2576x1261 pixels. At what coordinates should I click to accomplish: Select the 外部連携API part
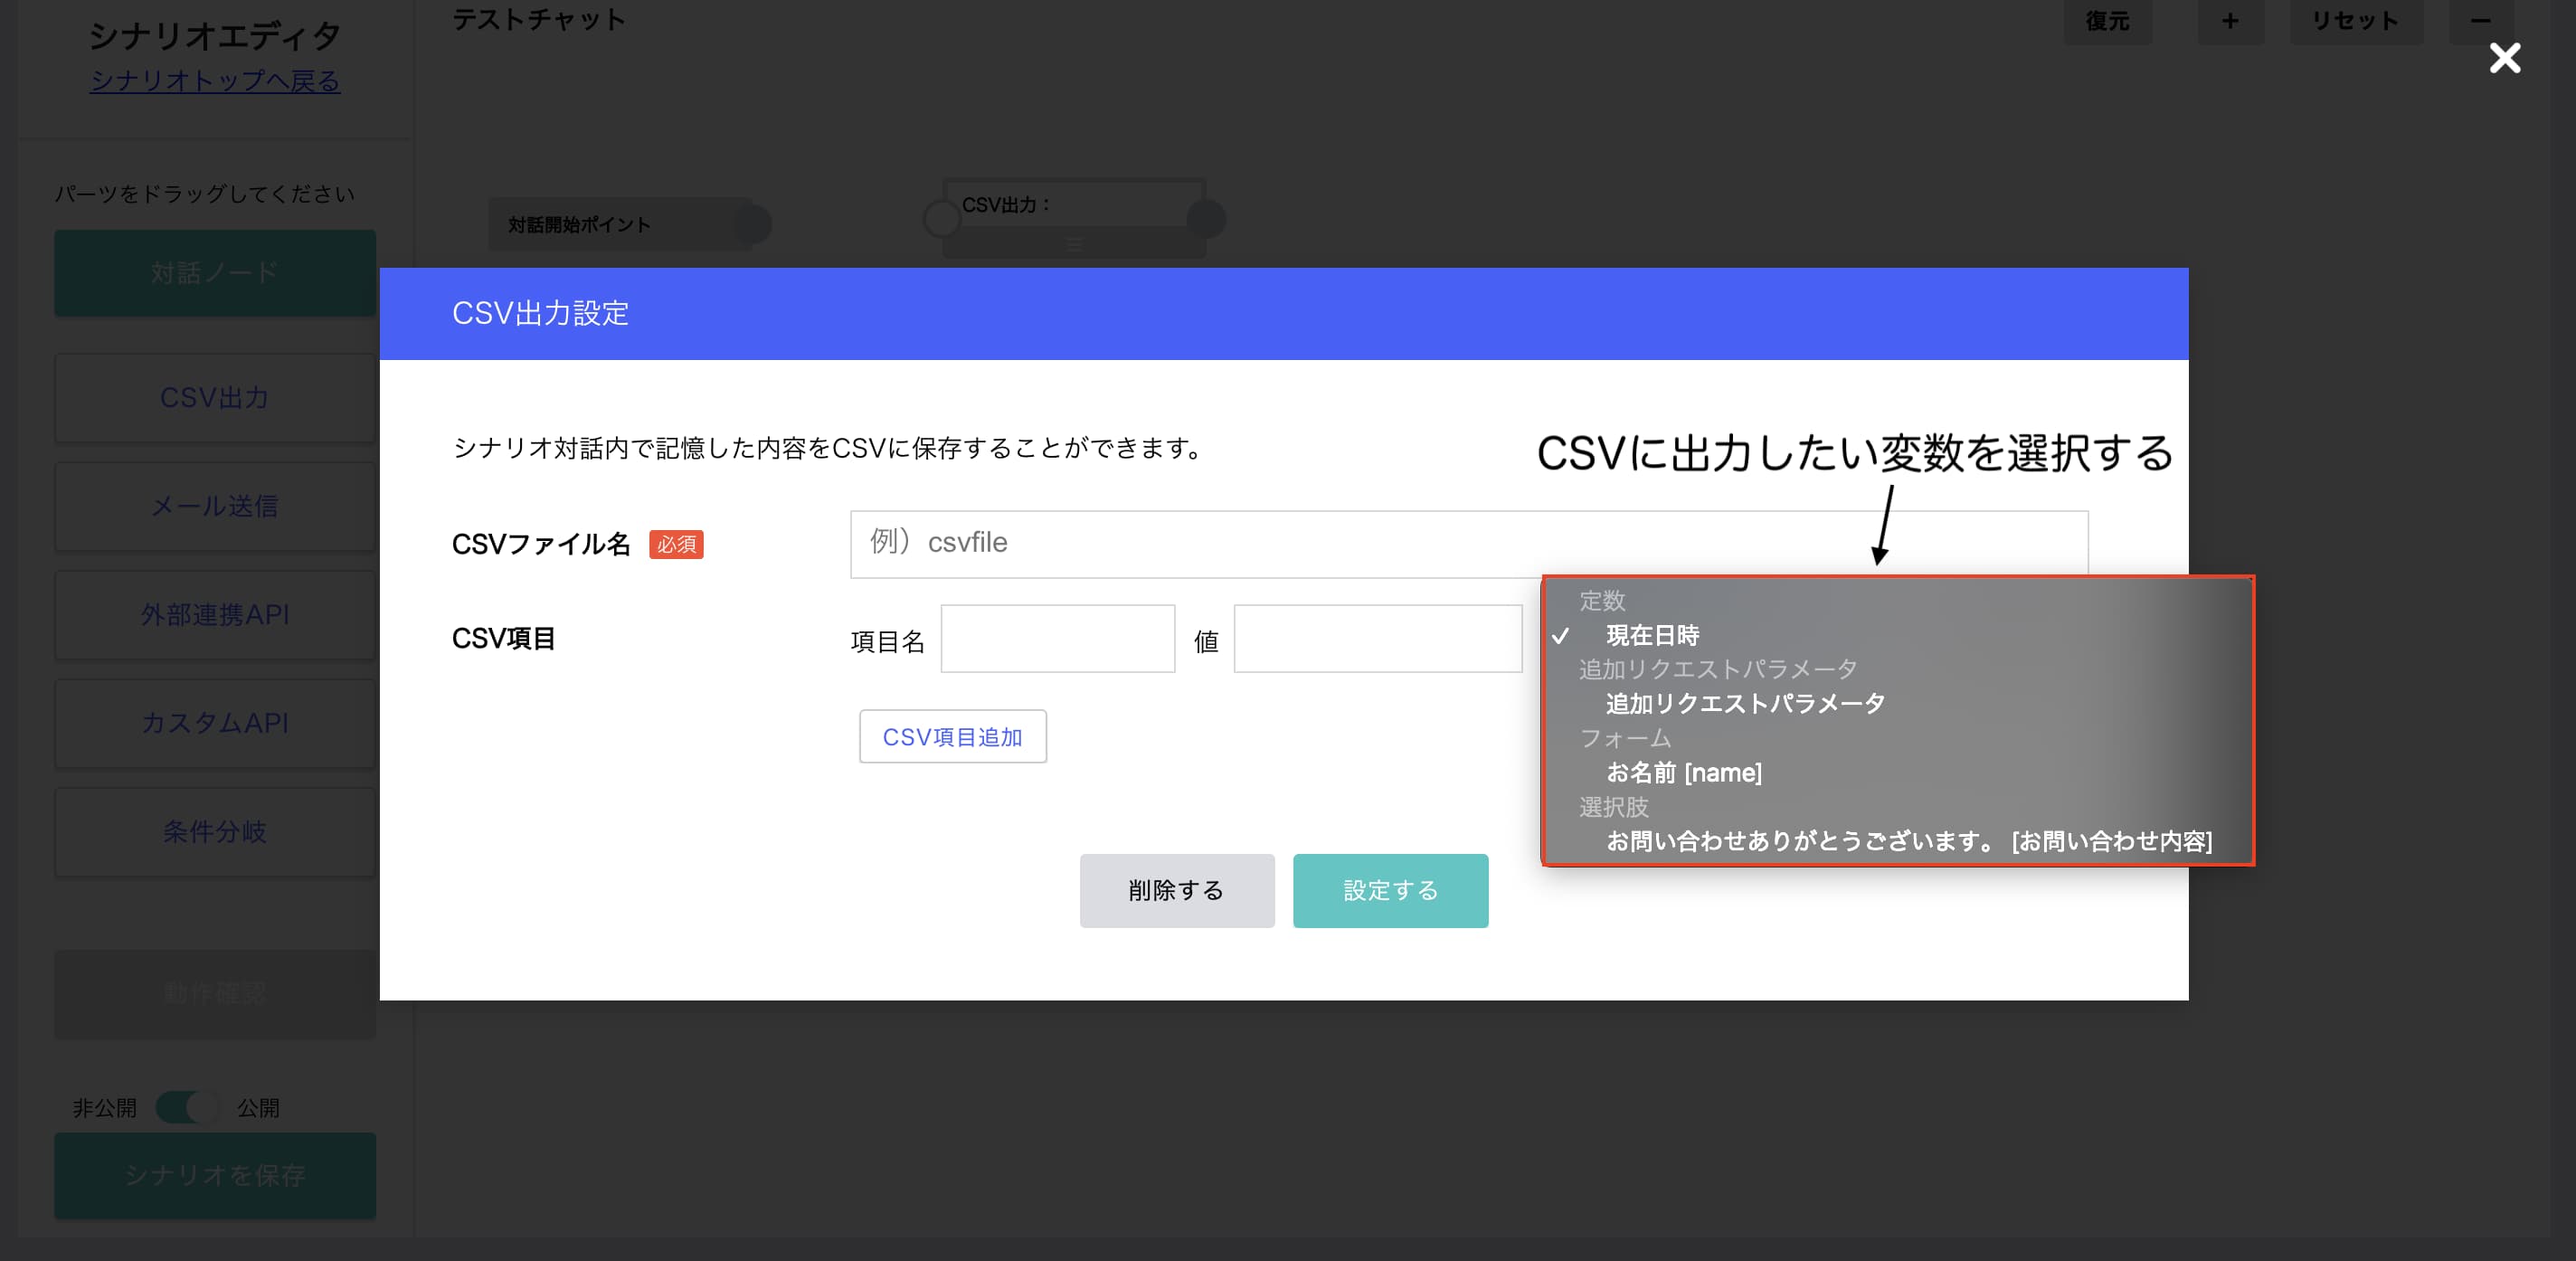(215, 614)
